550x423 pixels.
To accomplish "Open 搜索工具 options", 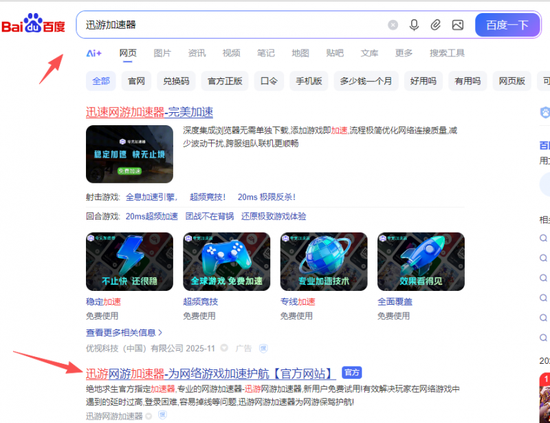I will 447,53.
